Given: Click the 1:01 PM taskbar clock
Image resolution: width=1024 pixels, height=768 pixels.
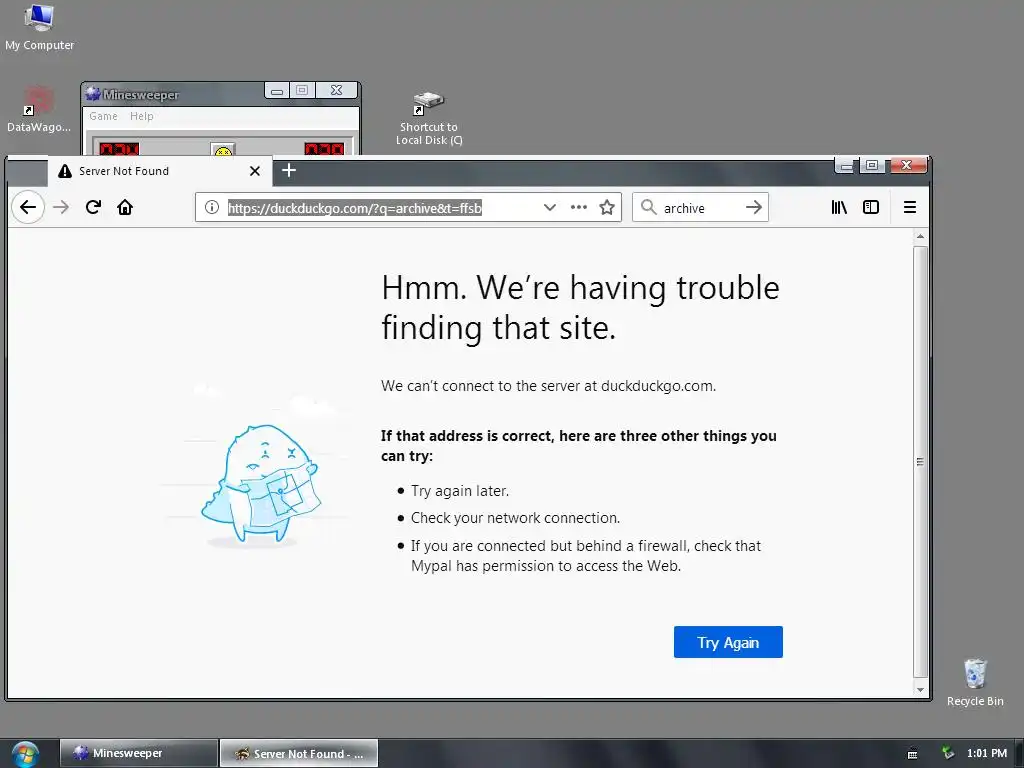Looking at the screenshot, I should (987, 753).
